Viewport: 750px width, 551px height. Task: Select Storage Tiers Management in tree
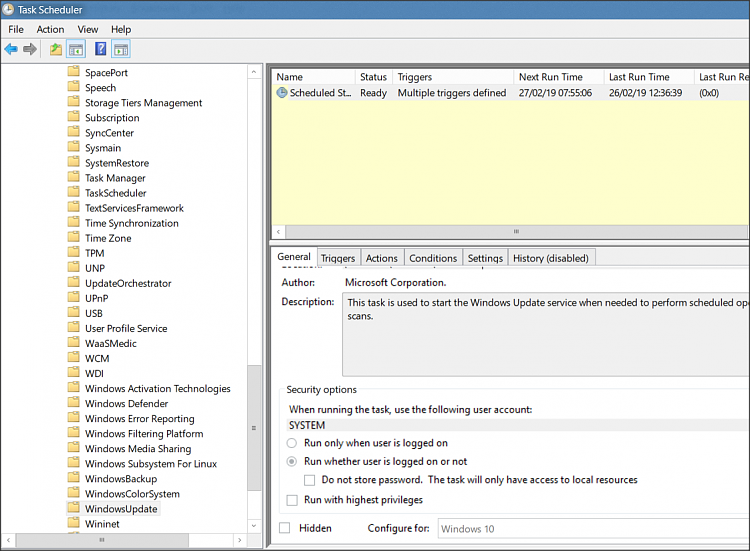click(x=143, y=103)
